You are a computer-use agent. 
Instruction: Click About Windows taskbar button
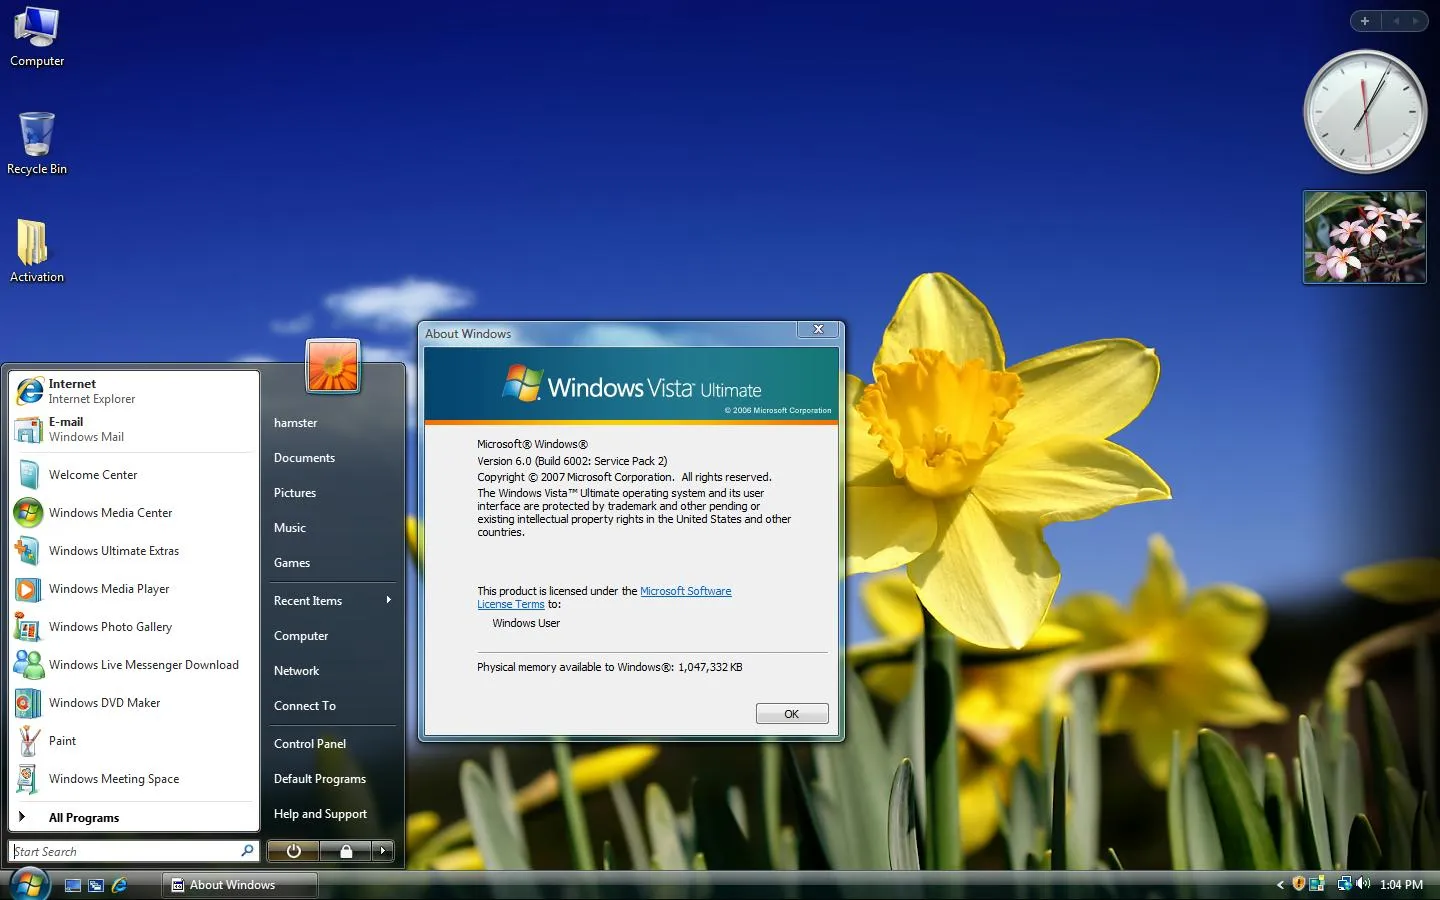coord(240,885)
